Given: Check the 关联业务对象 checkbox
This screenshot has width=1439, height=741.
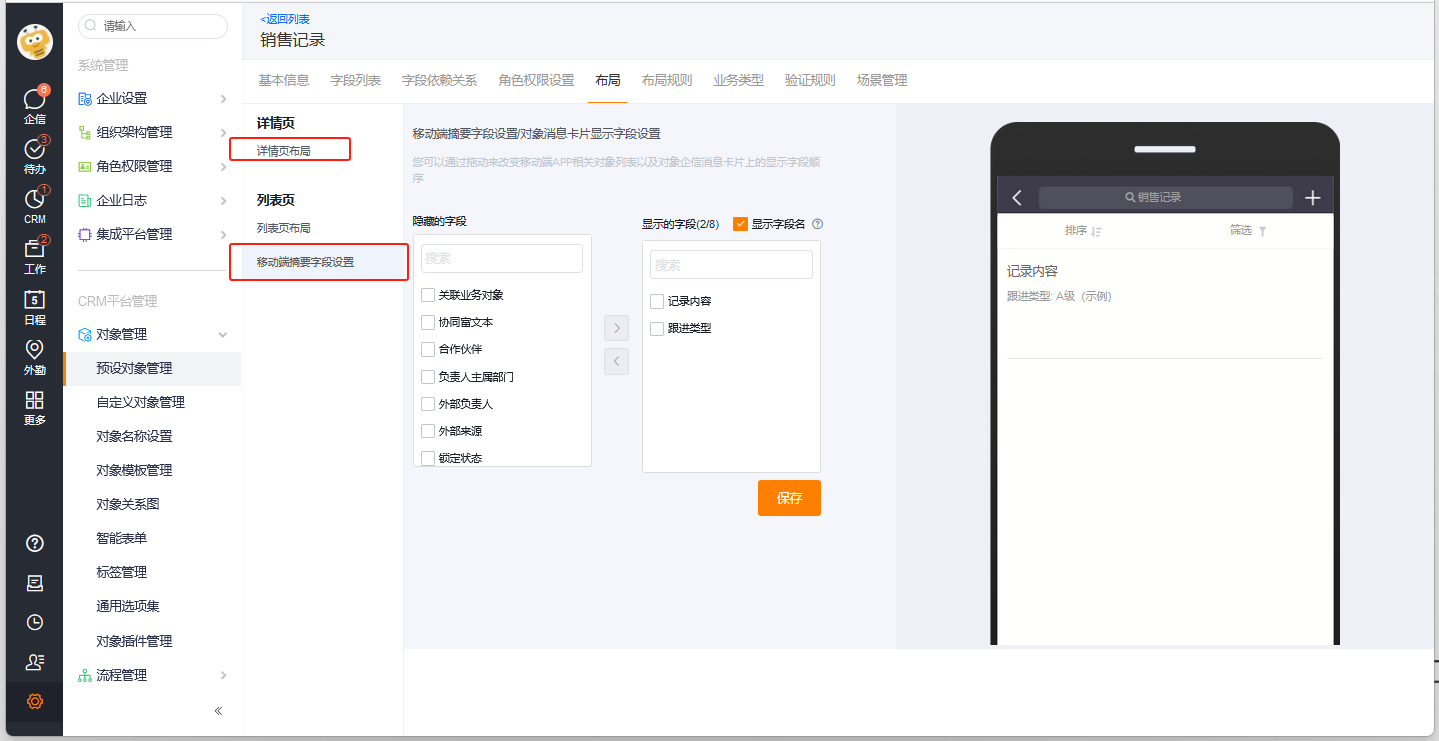Looking at the screenshot, I should 428,295.
